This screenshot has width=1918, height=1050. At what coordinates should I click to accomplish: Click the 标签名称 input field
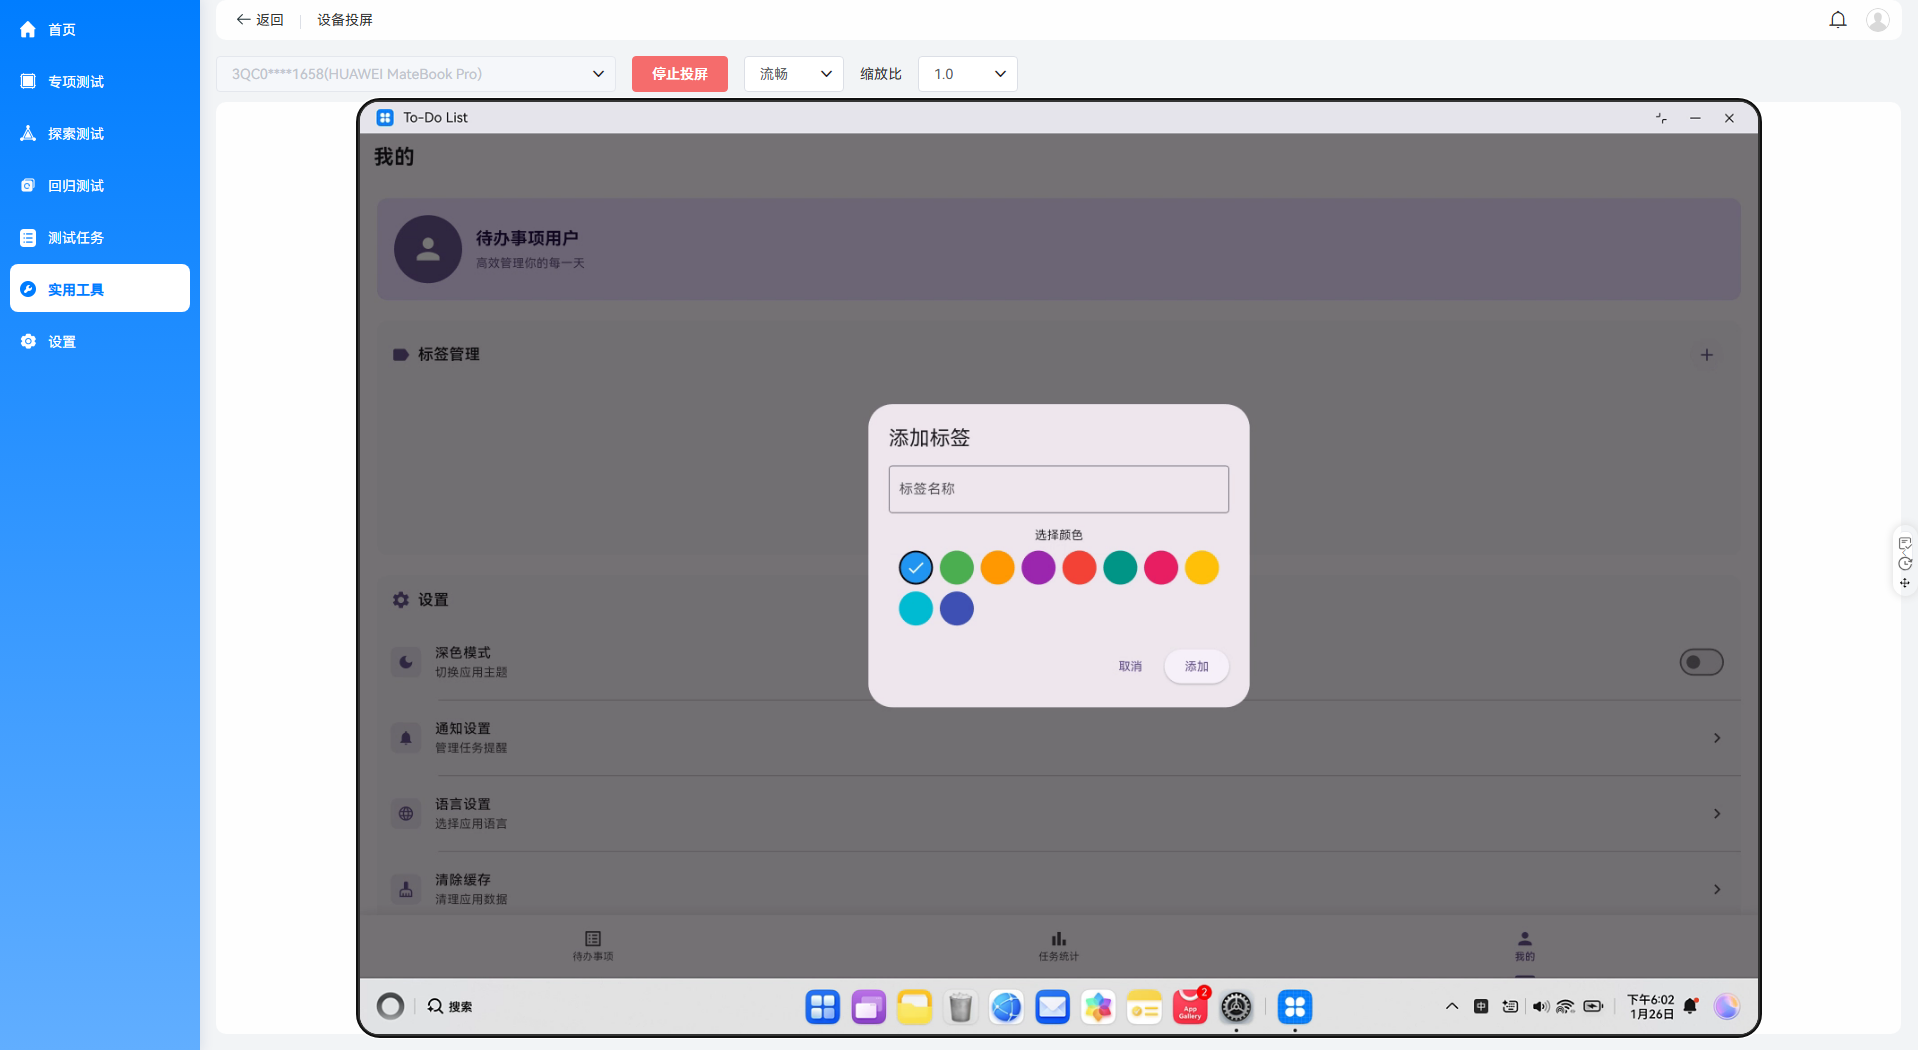(x=1057, y=489)
